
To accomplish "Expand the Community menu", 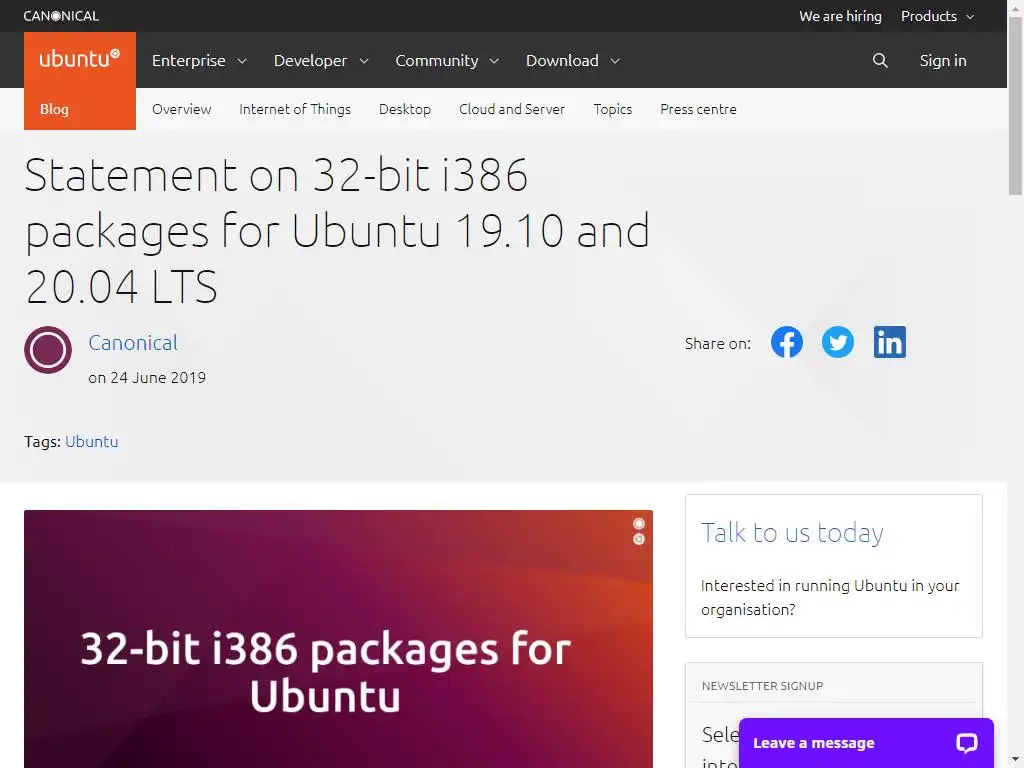I will coord(447,60).
